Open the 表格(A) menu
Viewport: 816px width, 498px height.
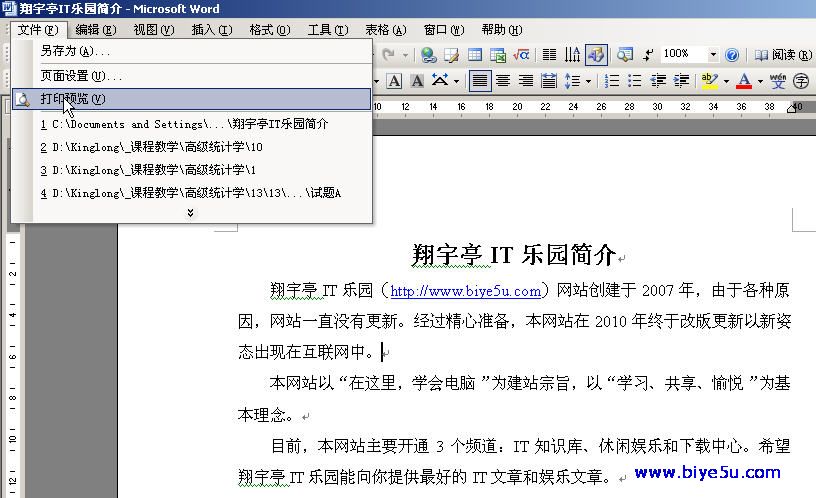385,30
